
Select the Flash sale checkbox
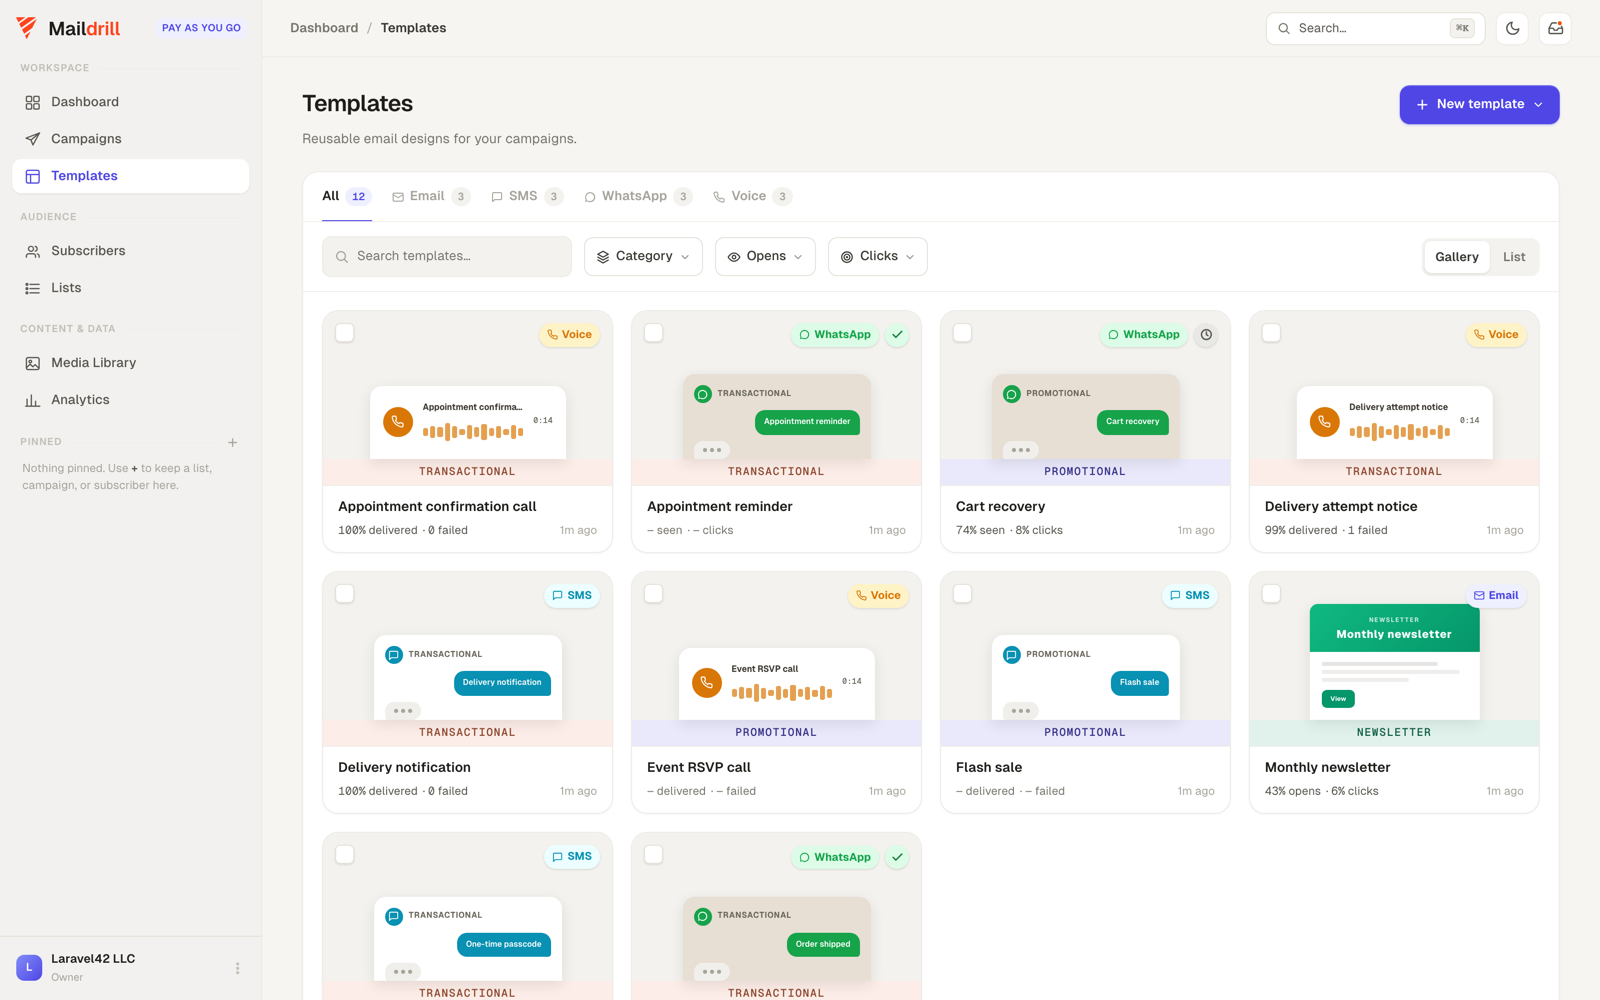[963, 594]
